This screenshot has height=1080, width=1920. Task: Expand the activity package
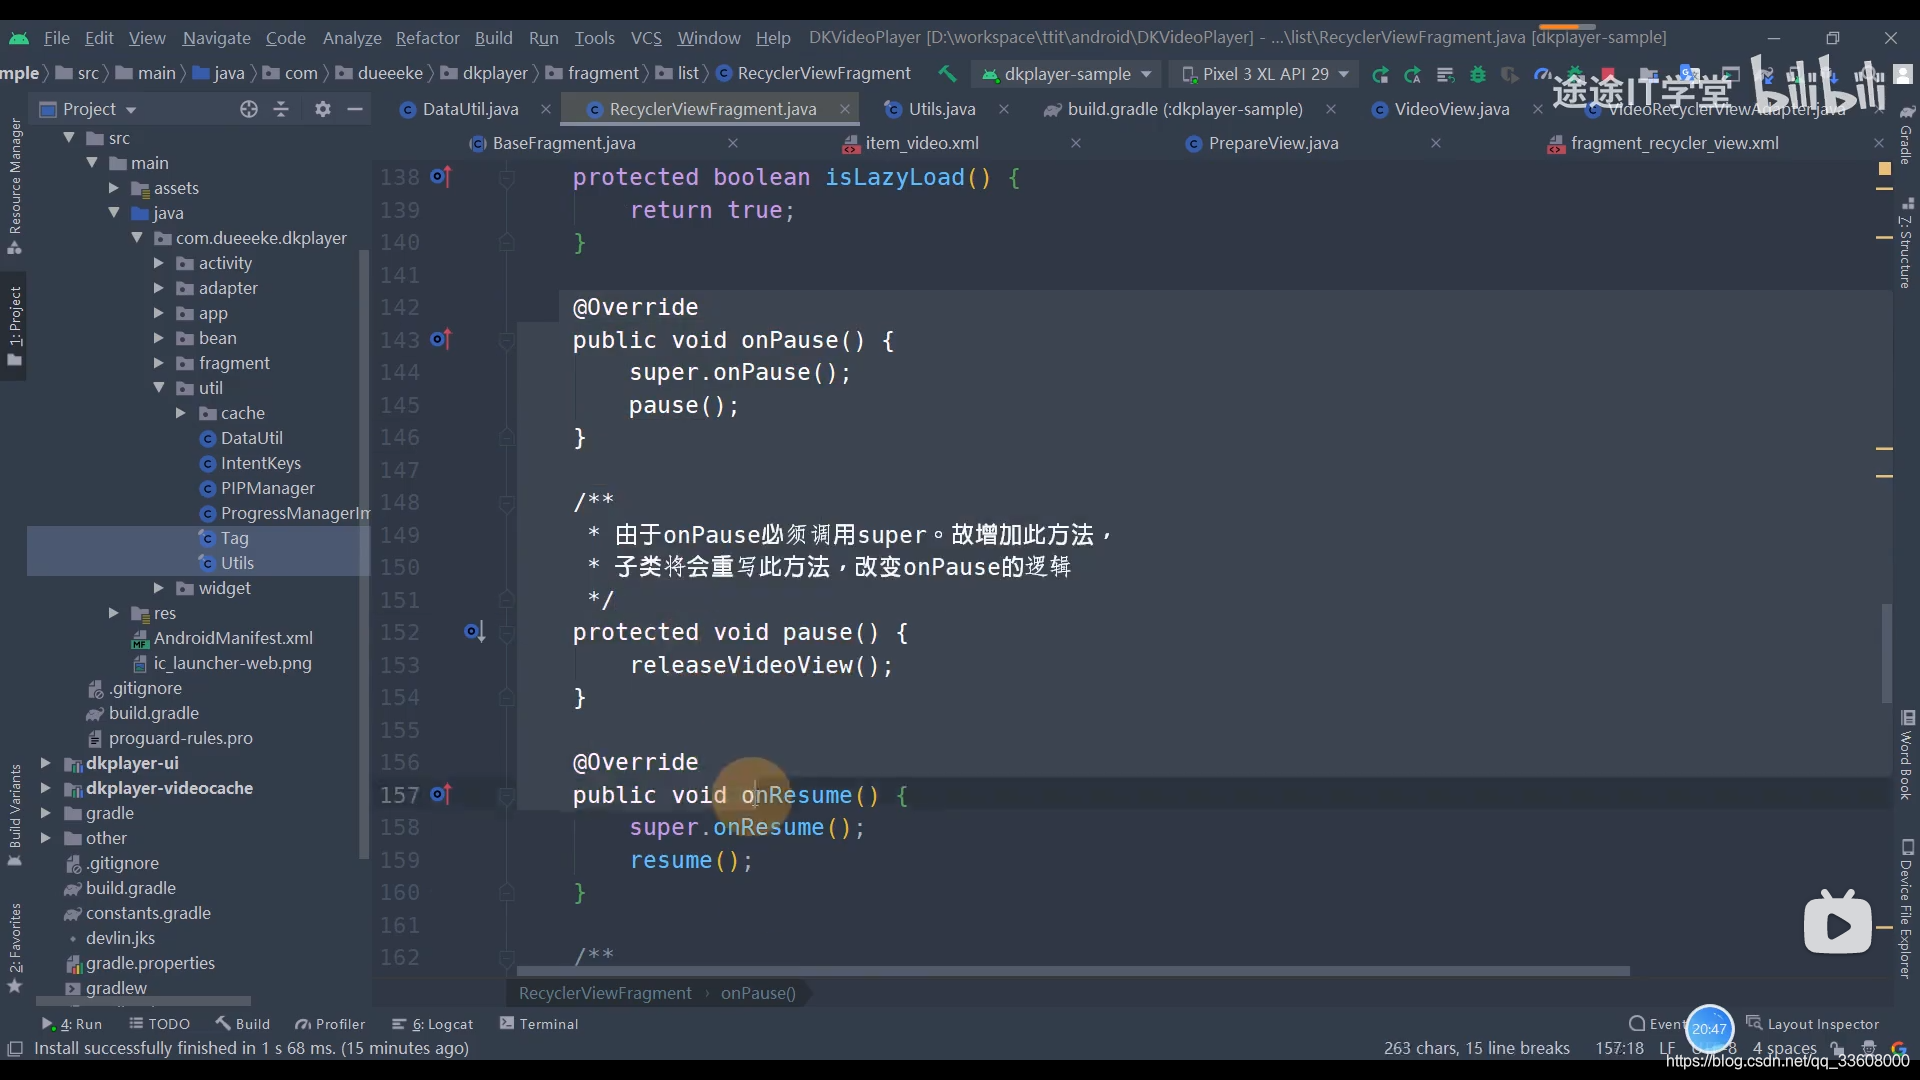tap(158, 262)
